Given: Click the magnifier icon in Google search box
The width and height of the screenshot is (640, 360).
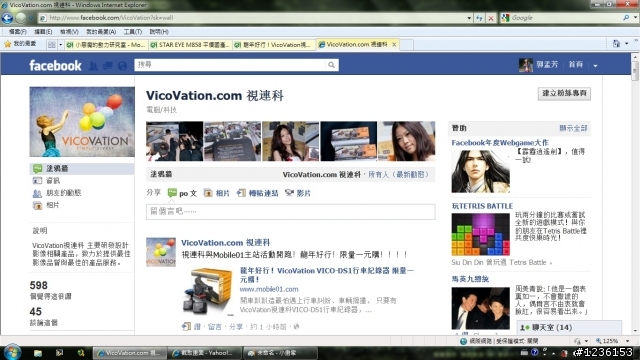Looking at the screenshot, I should (626, 18).
